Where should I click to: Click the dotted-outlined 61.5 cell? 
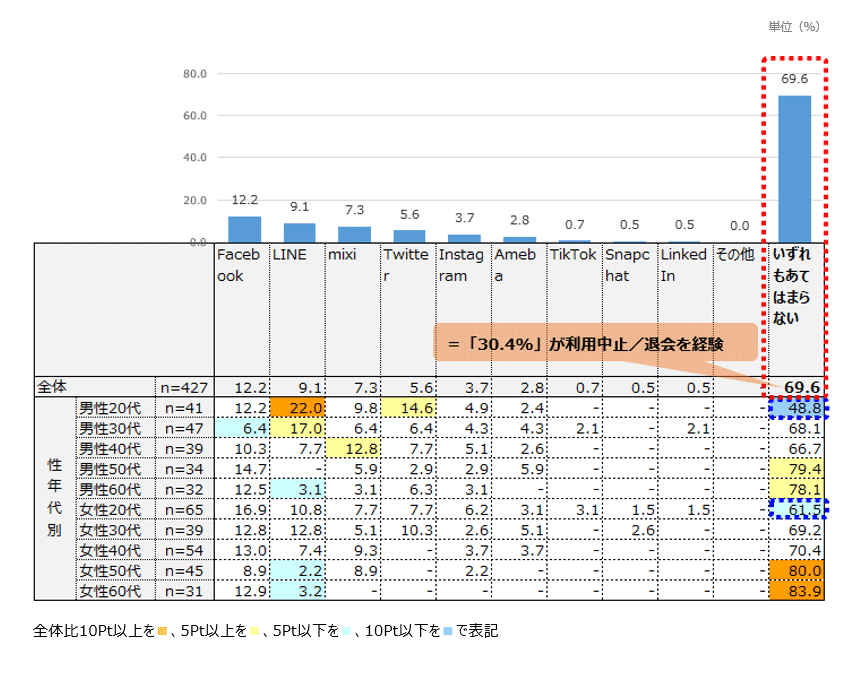coord(797,510)
